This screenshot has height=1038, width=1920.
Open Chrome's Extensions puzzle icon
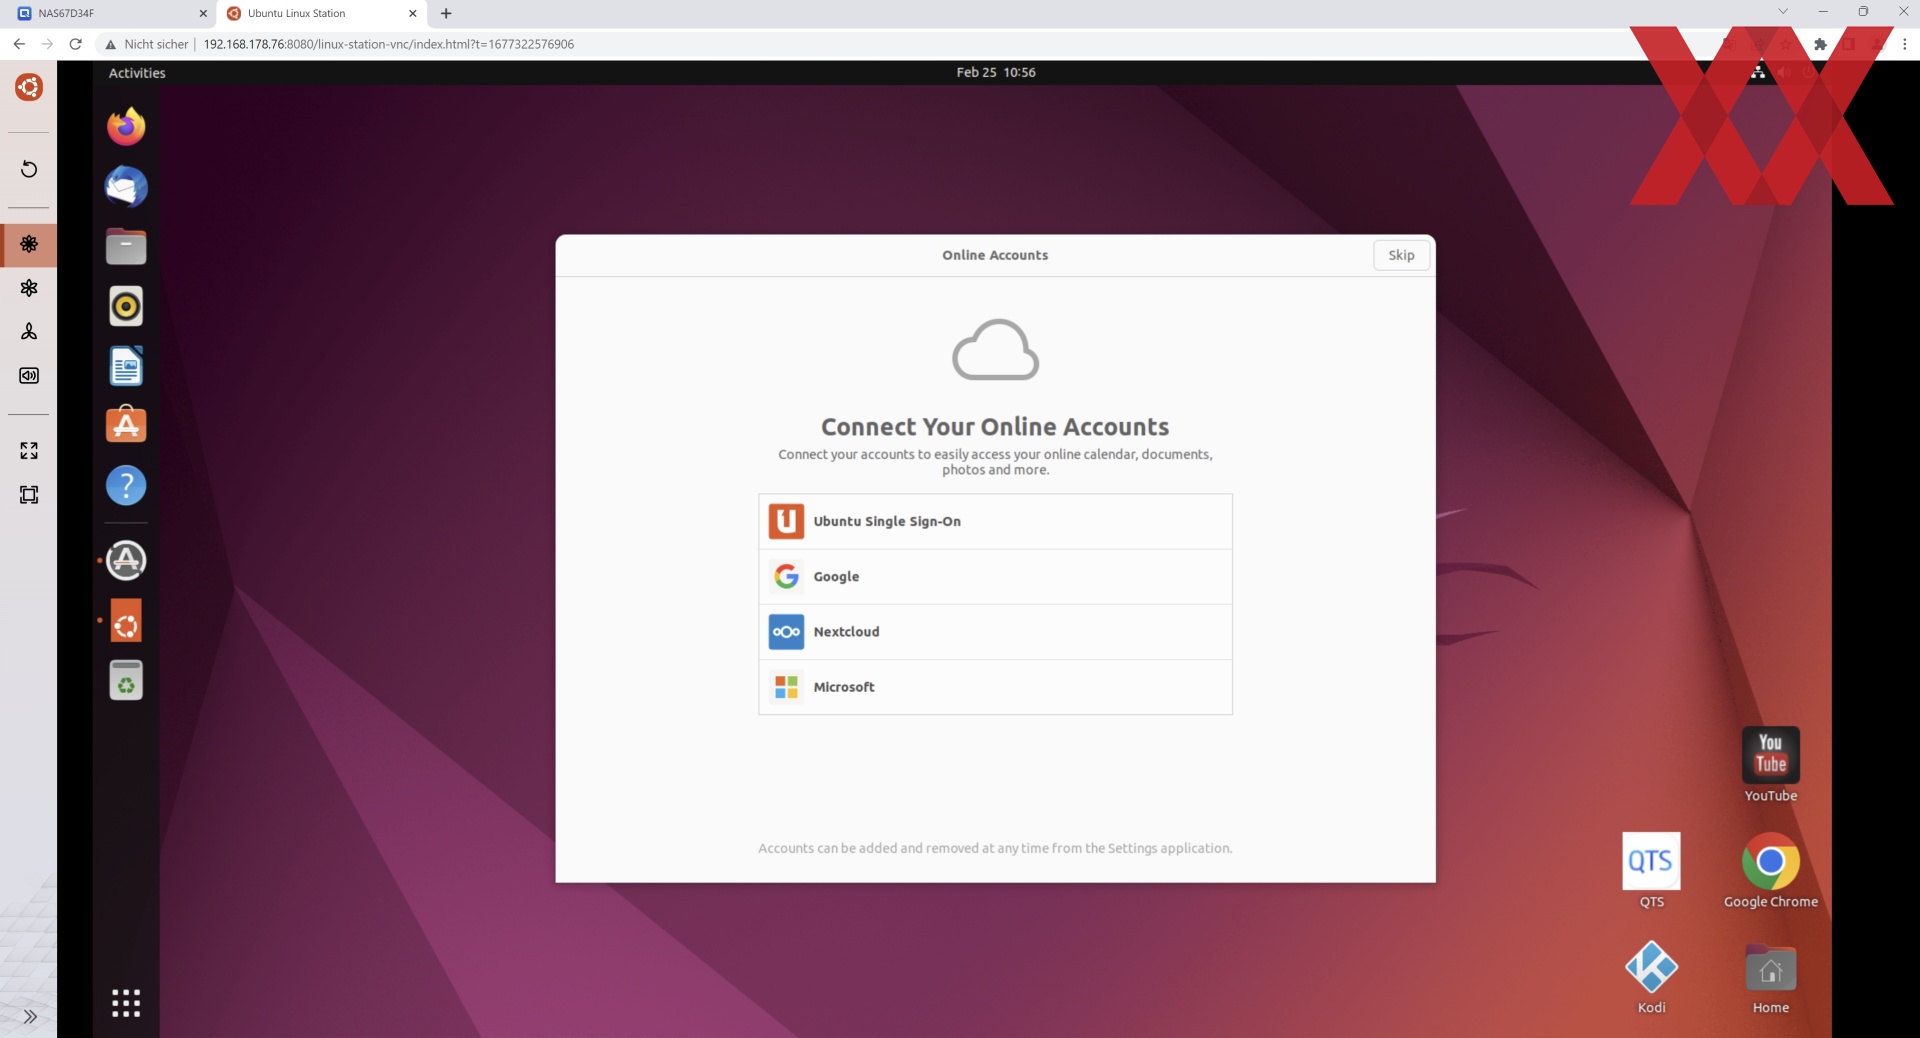(x=1820, y=44)
